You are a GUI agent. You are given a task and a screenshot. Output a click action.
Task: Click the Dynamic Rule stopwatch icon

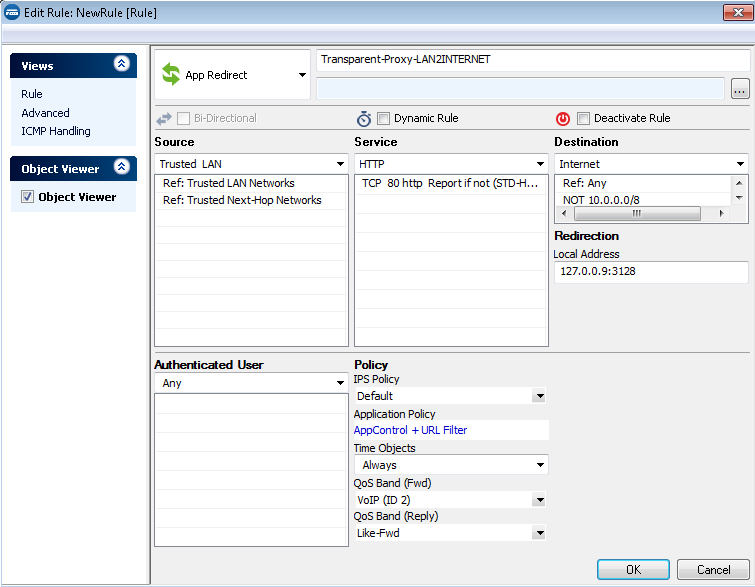point(364,118)
